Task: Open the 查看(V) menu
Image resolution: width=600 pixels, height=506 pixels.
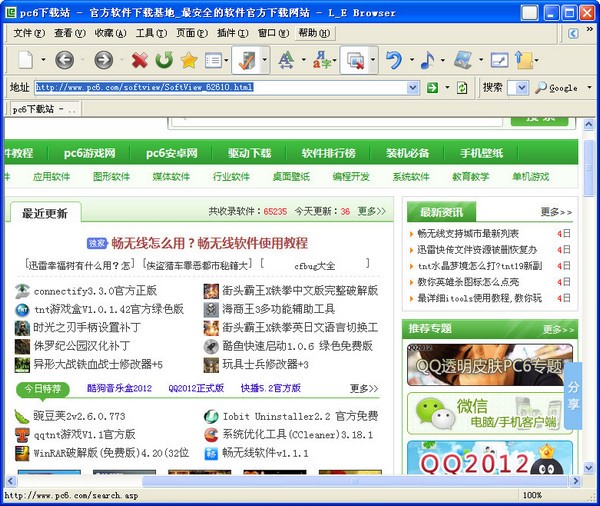Action: [70, 33]
